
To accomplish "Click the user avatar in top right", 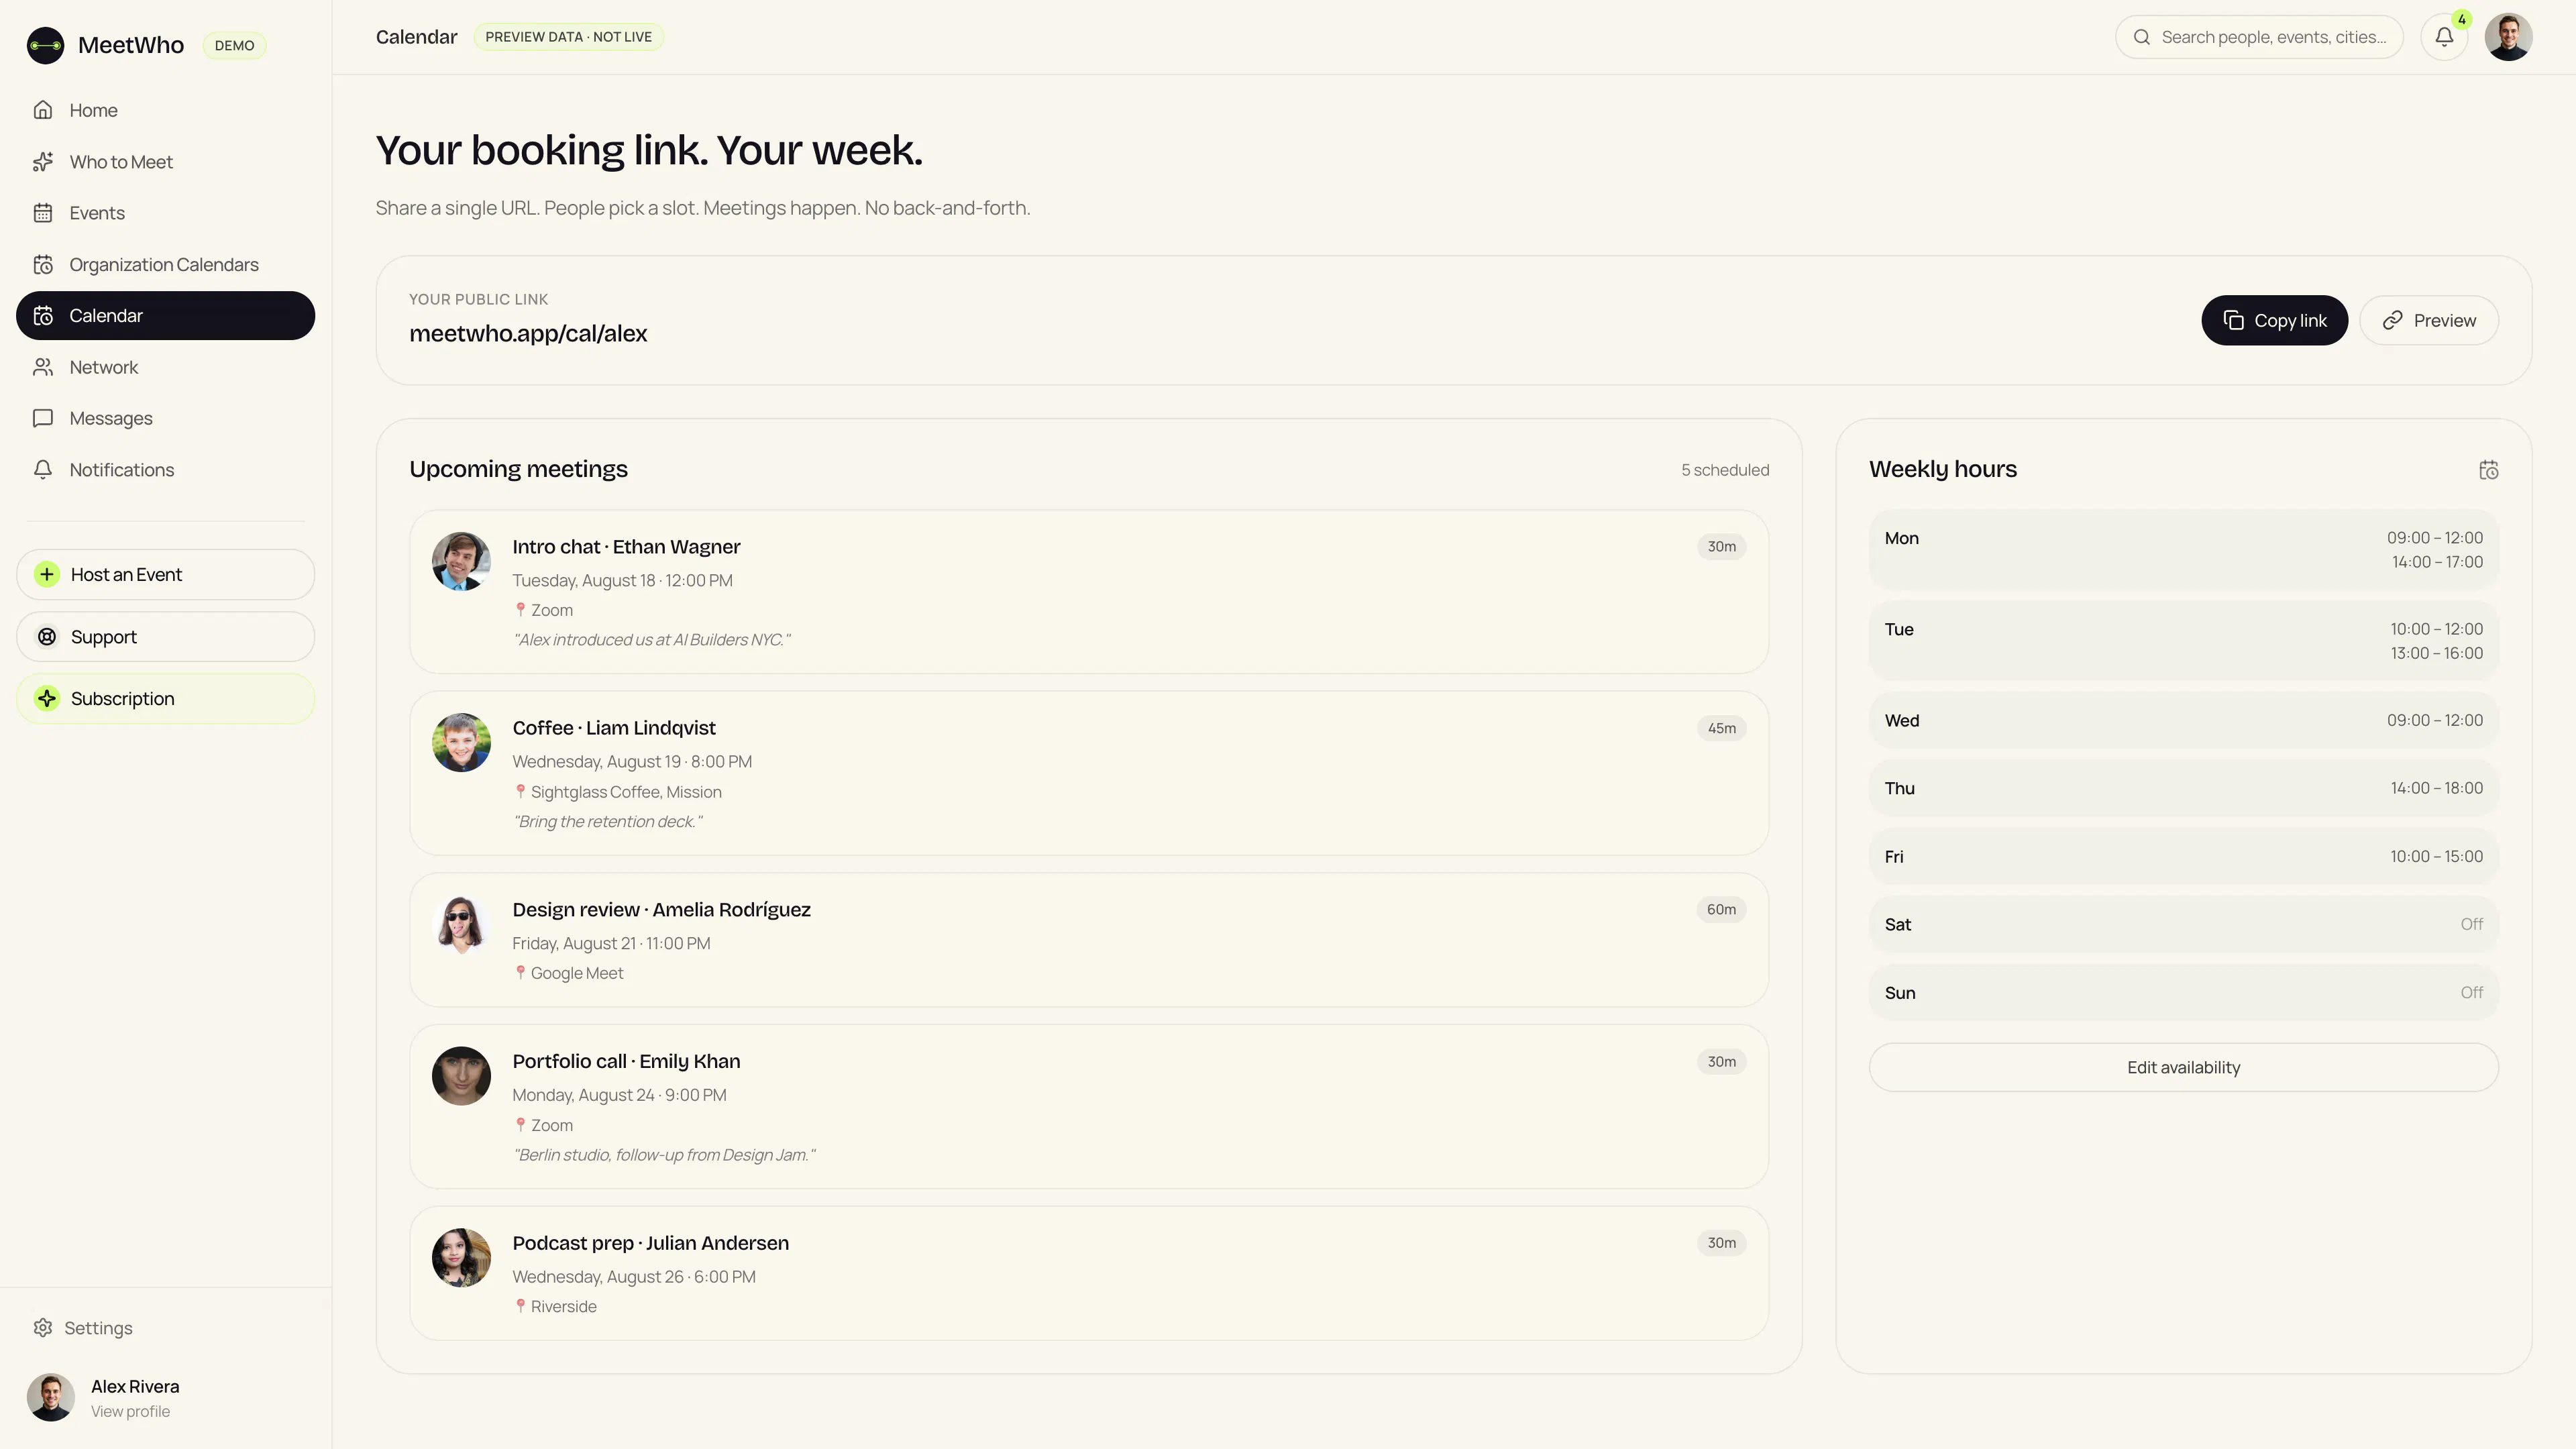I will [2508, 37].
